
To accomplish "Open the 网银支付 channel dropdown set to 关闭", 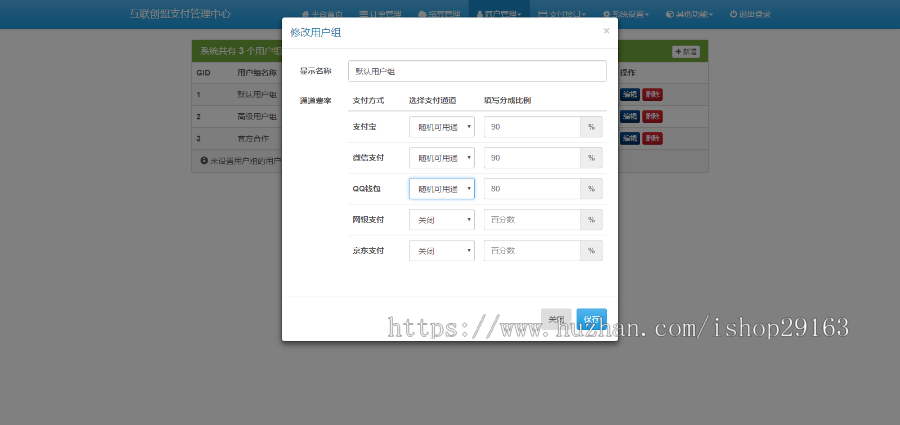I will (x=441, y=219).
